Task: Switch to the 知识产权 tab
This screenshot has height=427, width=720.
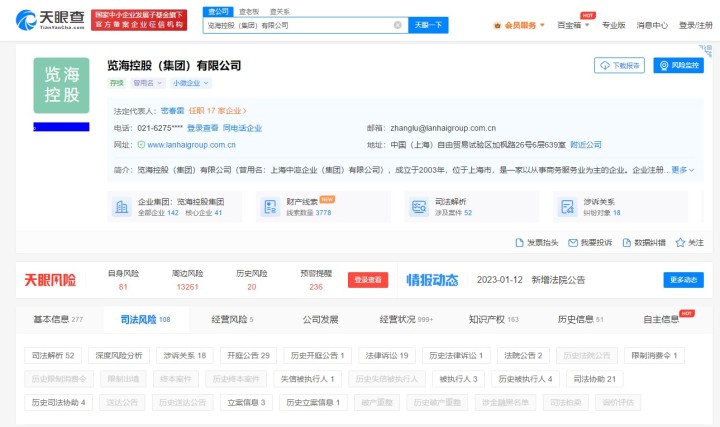Action: point(494,319)
